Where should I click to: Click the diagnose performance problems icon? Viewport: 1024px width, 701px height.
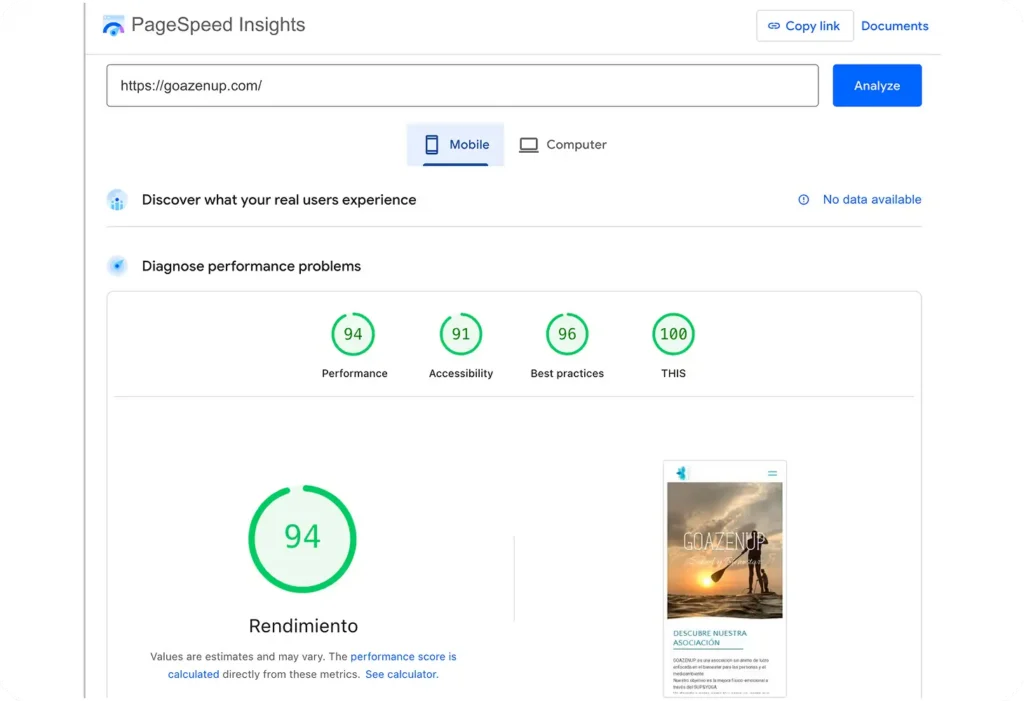(x=117, y=266)
